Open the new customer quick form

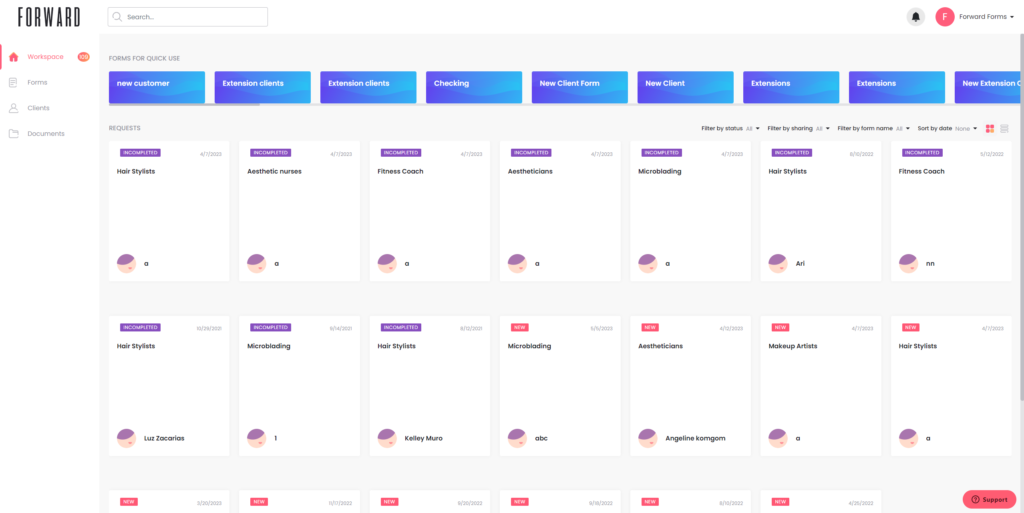(x=157, y=87)
